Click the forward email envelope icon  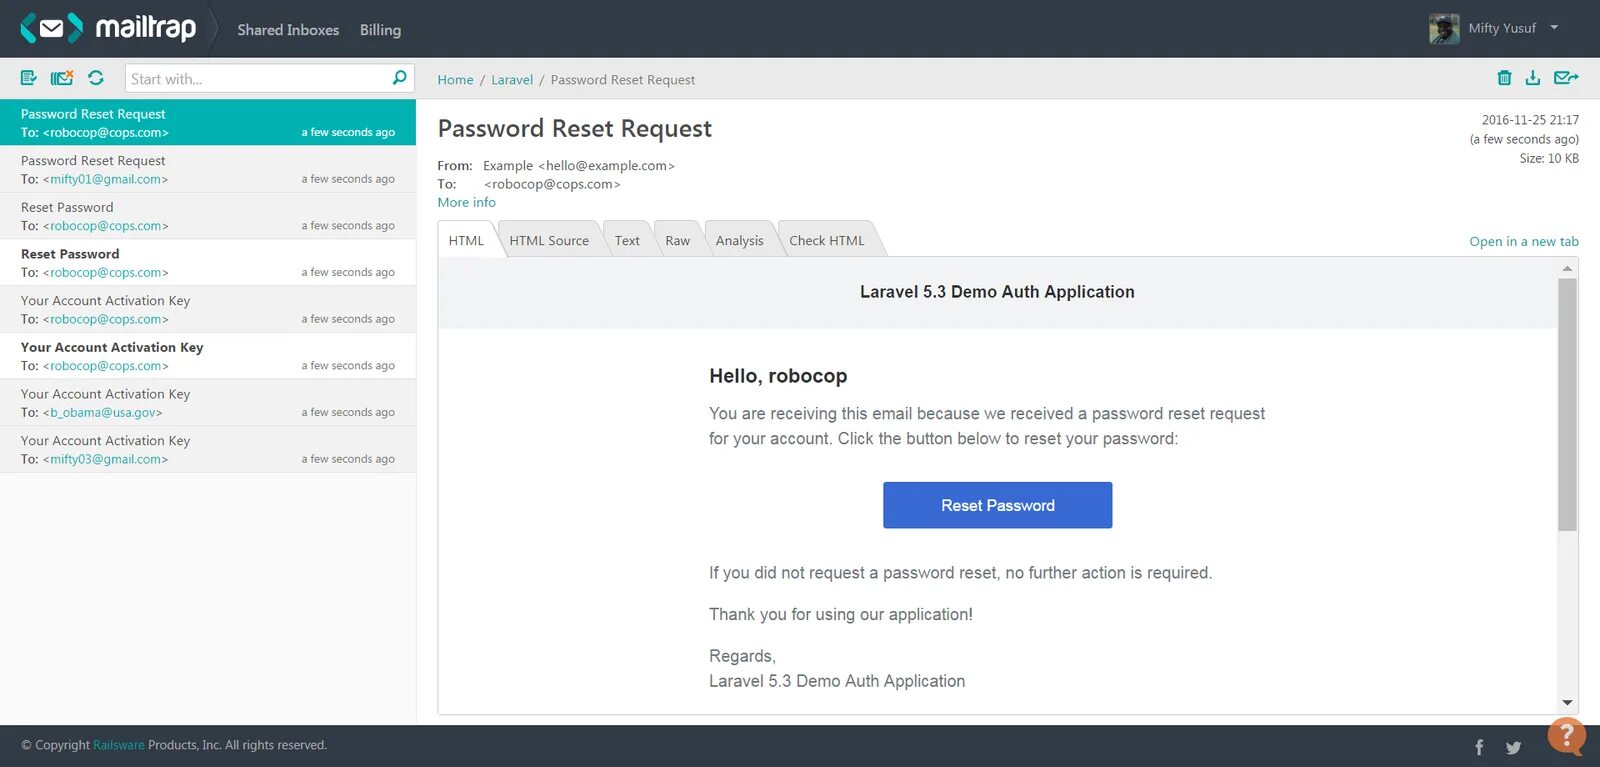click(1565, 78)
